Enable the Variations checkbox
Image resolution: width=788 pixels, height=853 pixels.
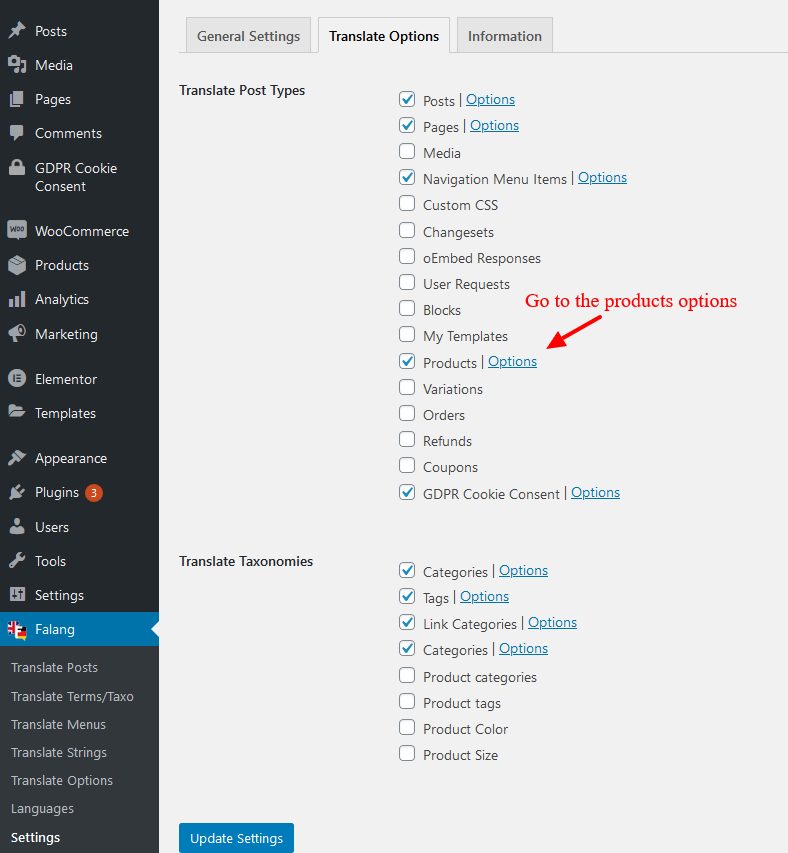407,387
